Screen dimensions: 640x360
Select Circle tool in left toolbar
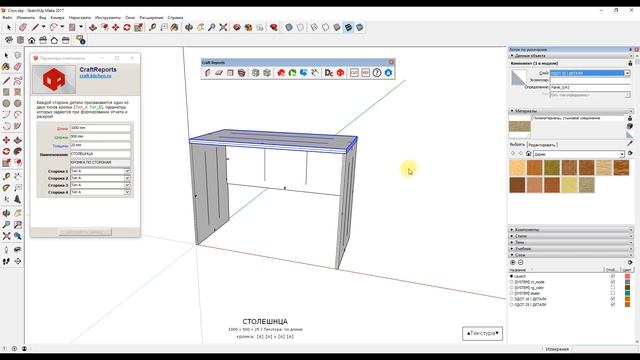pyautogui.click(x=6, y=104)
